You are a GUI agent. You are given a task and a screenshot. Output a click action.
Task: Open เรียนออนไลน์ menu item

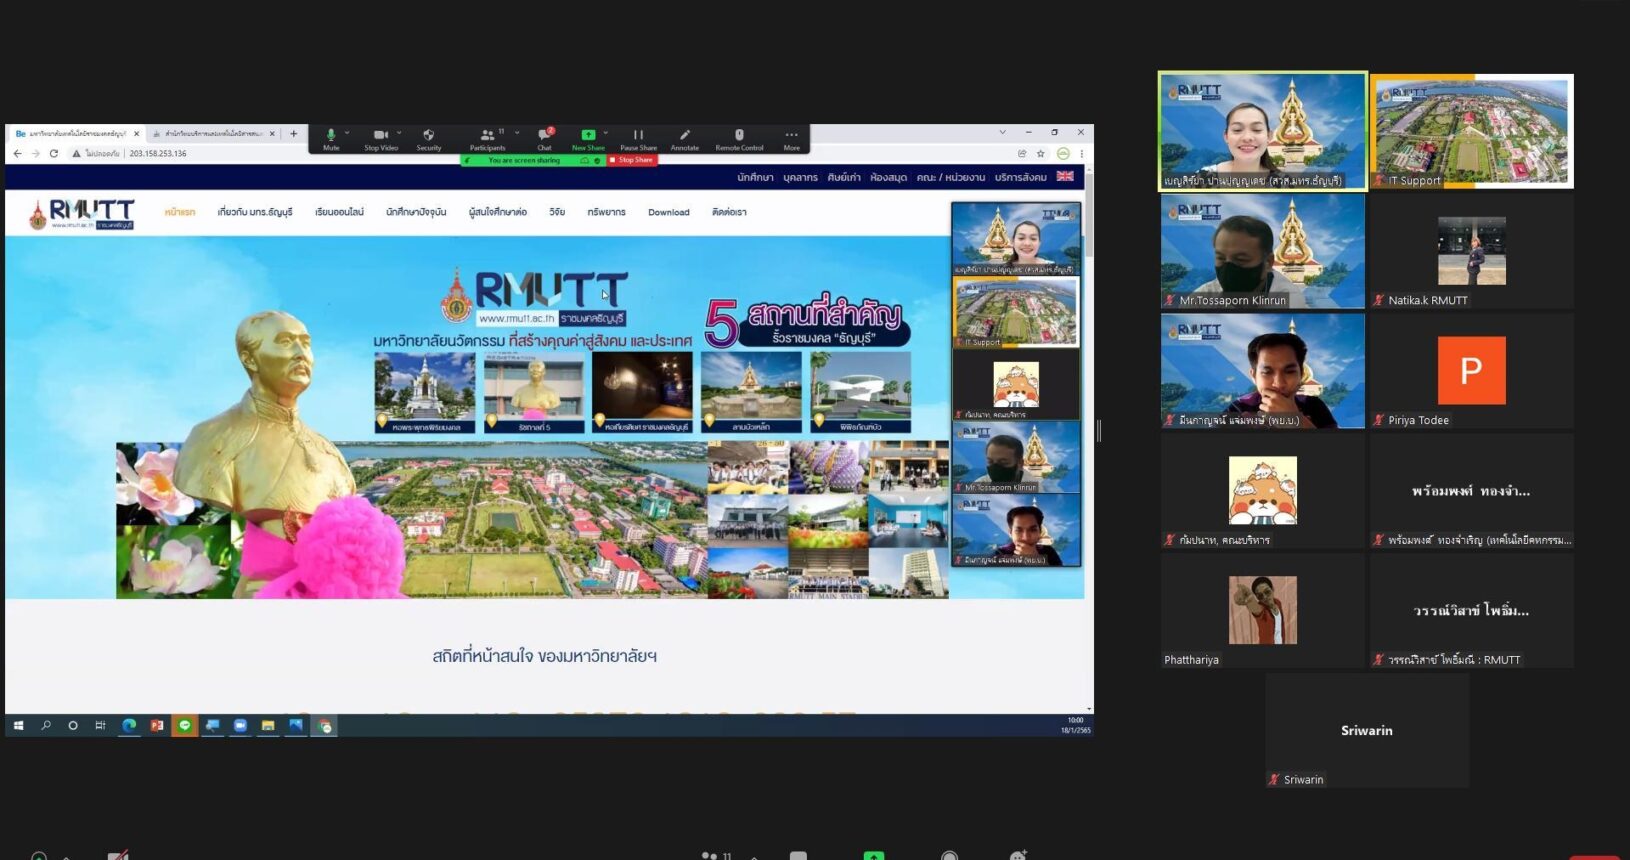tap(339, 212)
